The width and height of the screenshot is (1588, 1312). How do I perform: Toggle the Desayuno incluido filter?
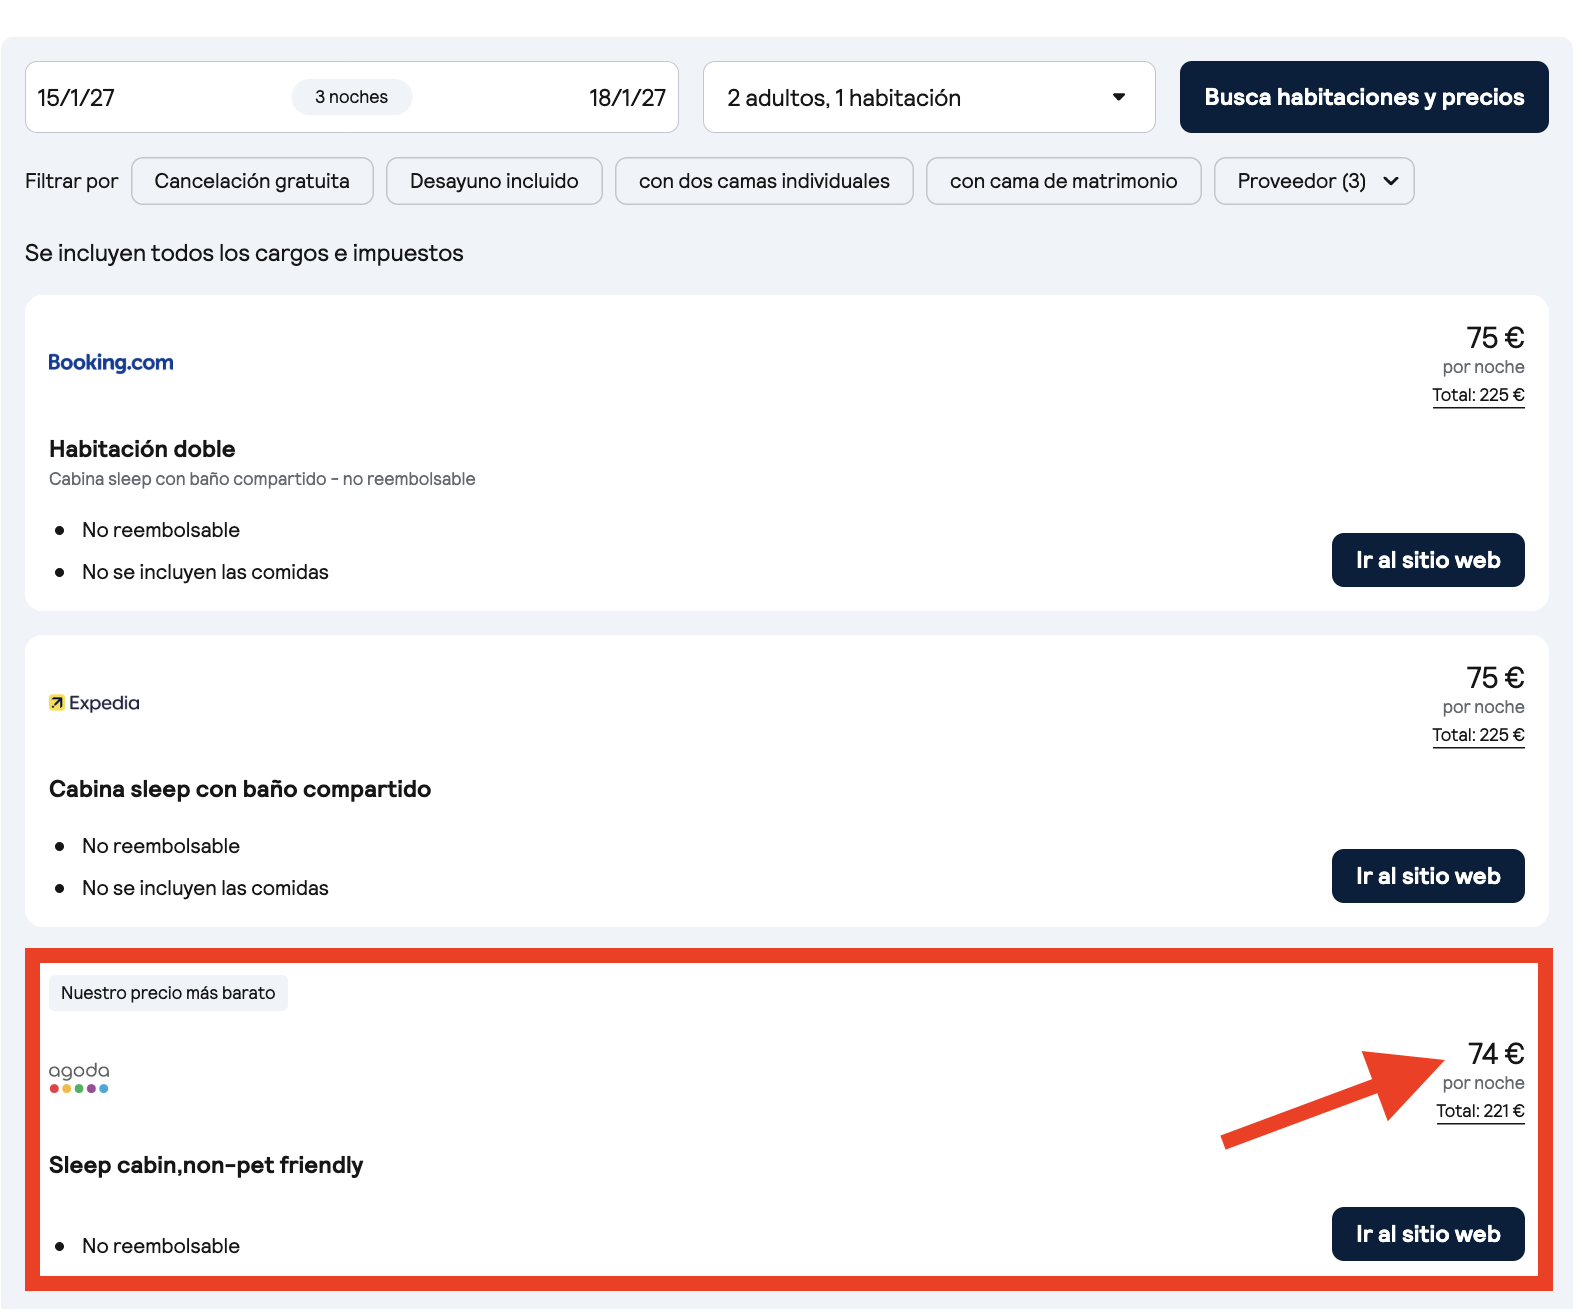494,181
